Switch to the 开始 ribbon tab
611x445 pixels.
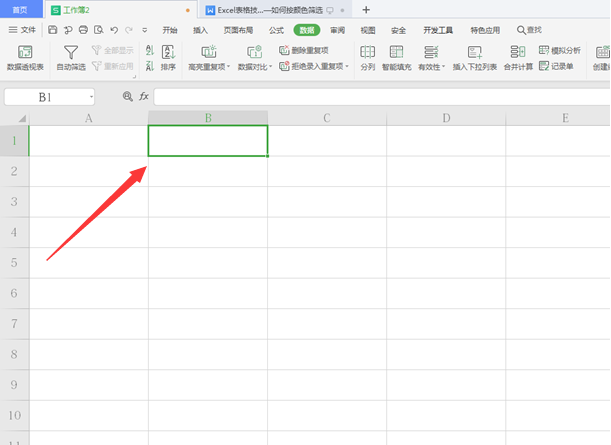tap(170, 30)
